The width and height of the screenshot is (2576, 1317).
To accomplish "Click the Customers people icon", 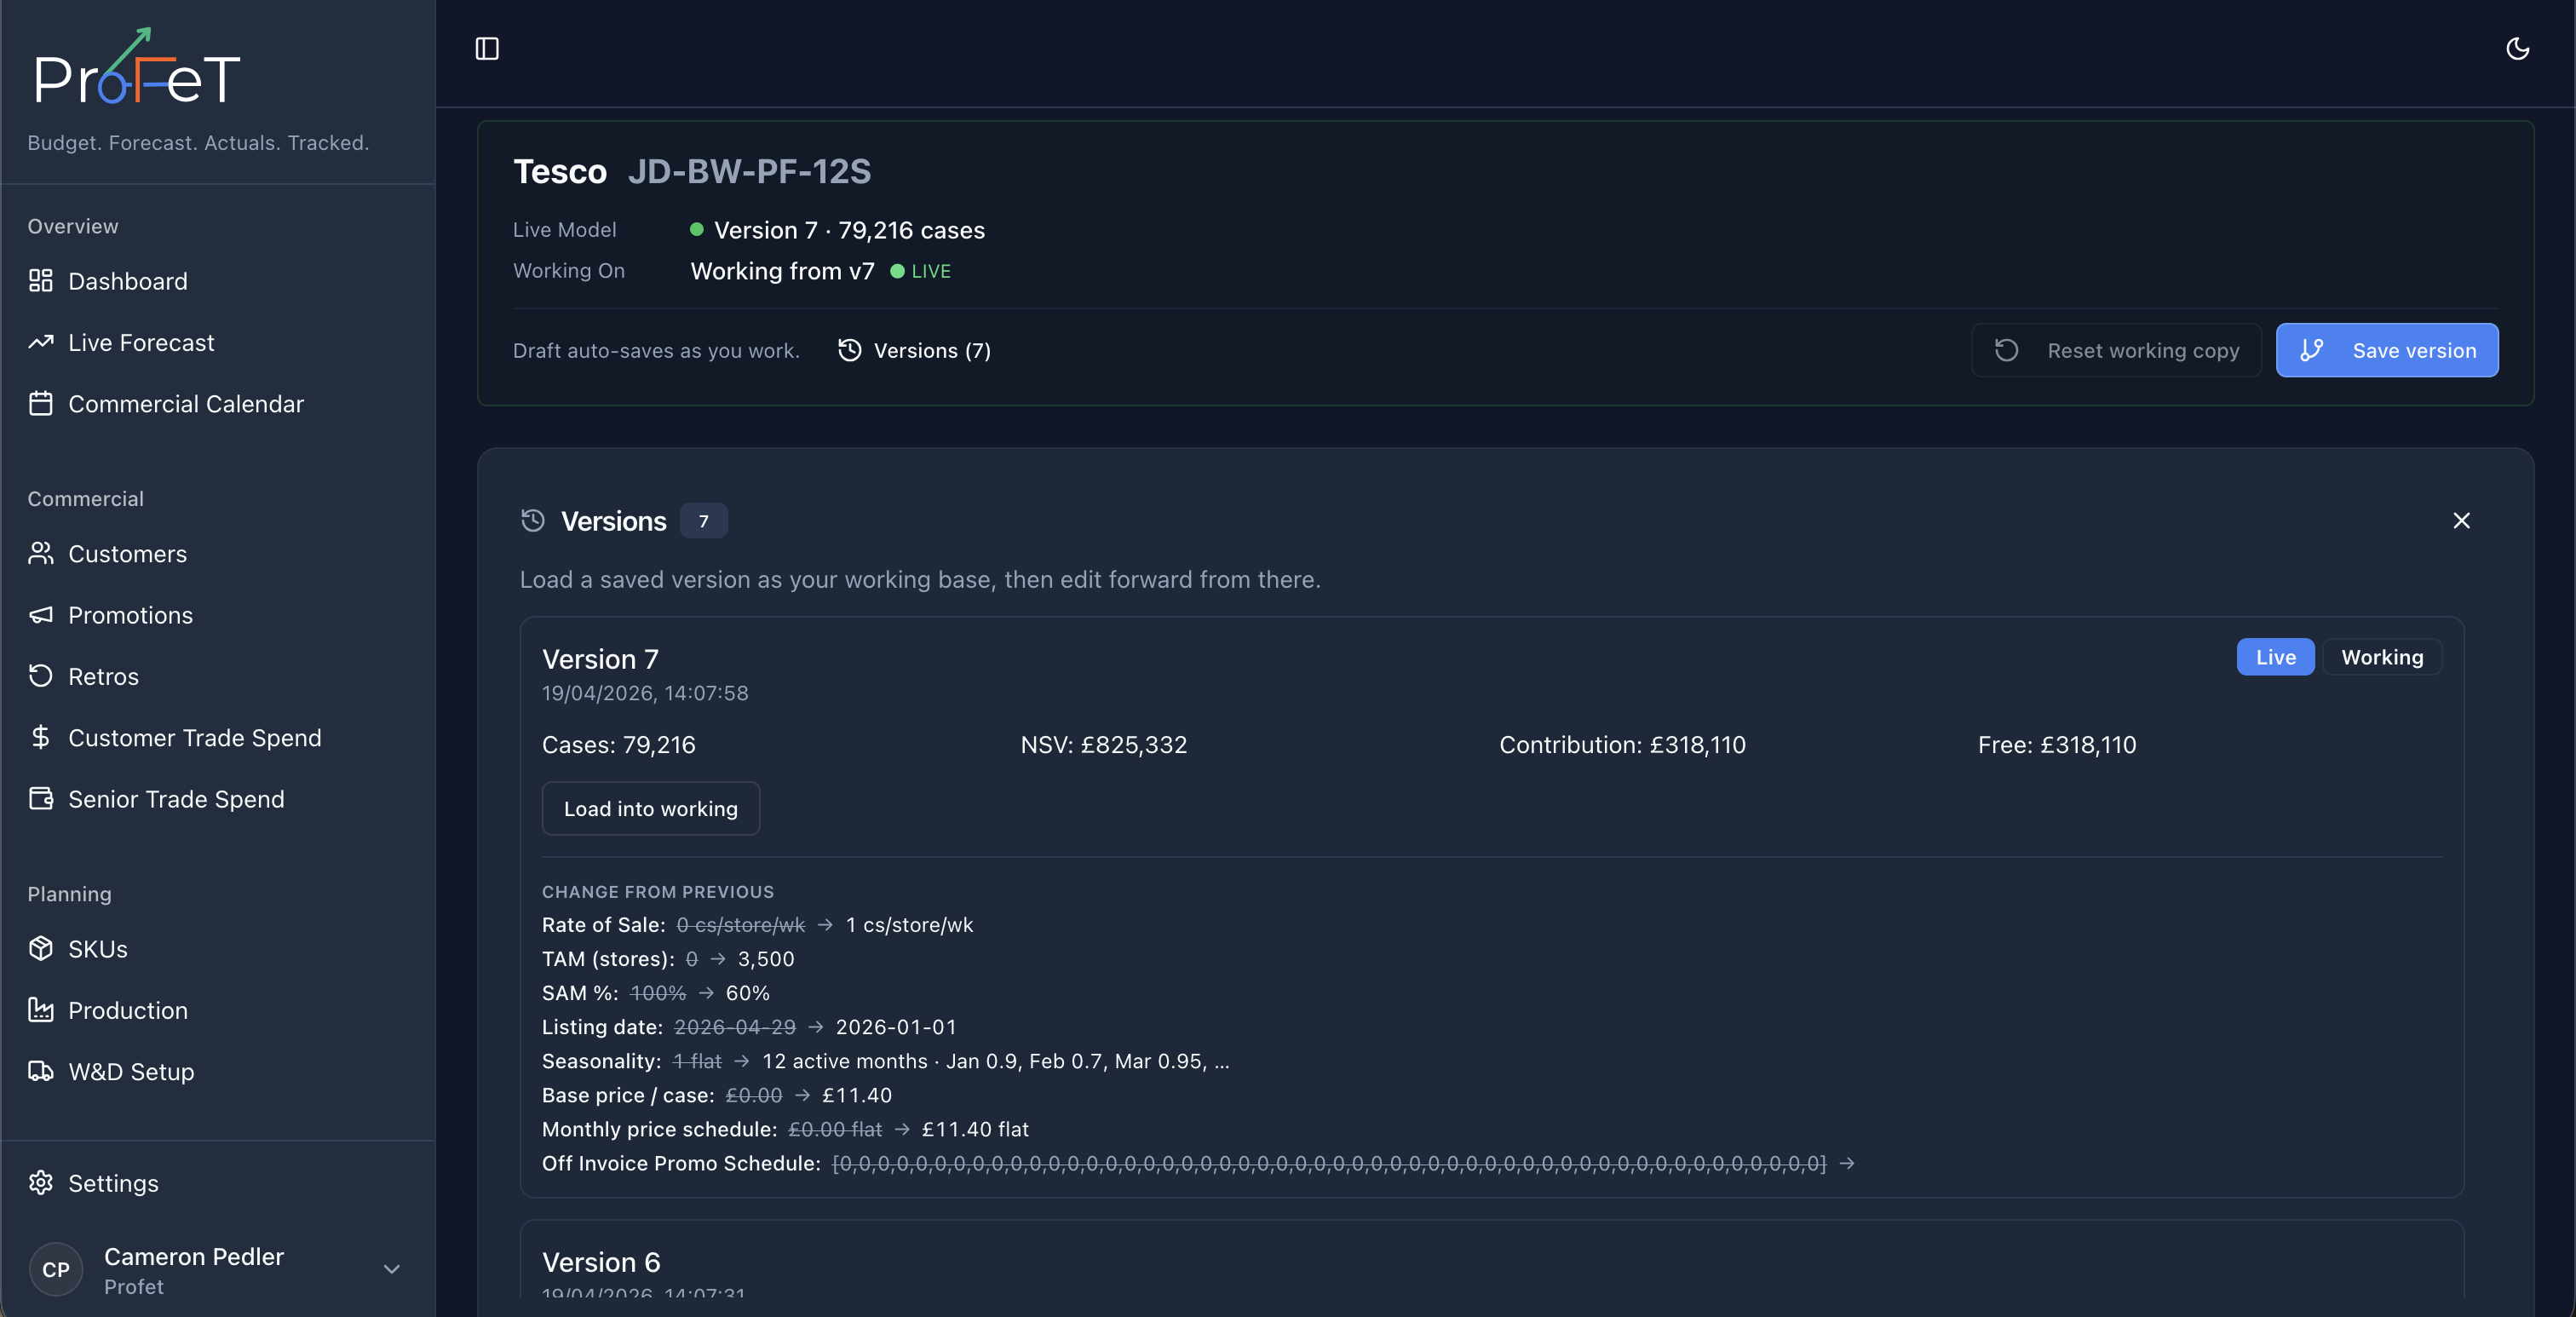I will click(x=41, y=554).
